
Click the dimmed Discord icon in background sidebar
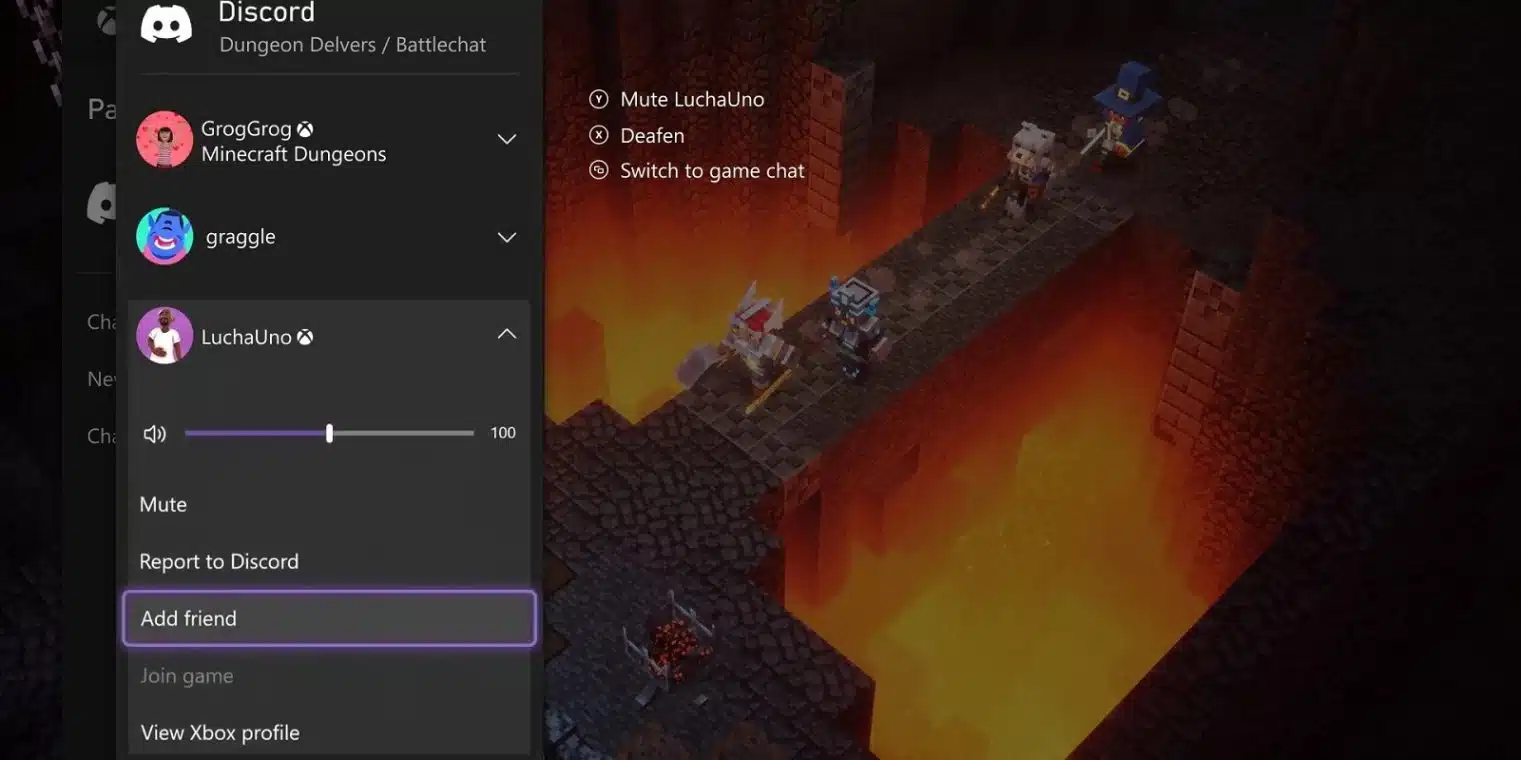(102, 203)
